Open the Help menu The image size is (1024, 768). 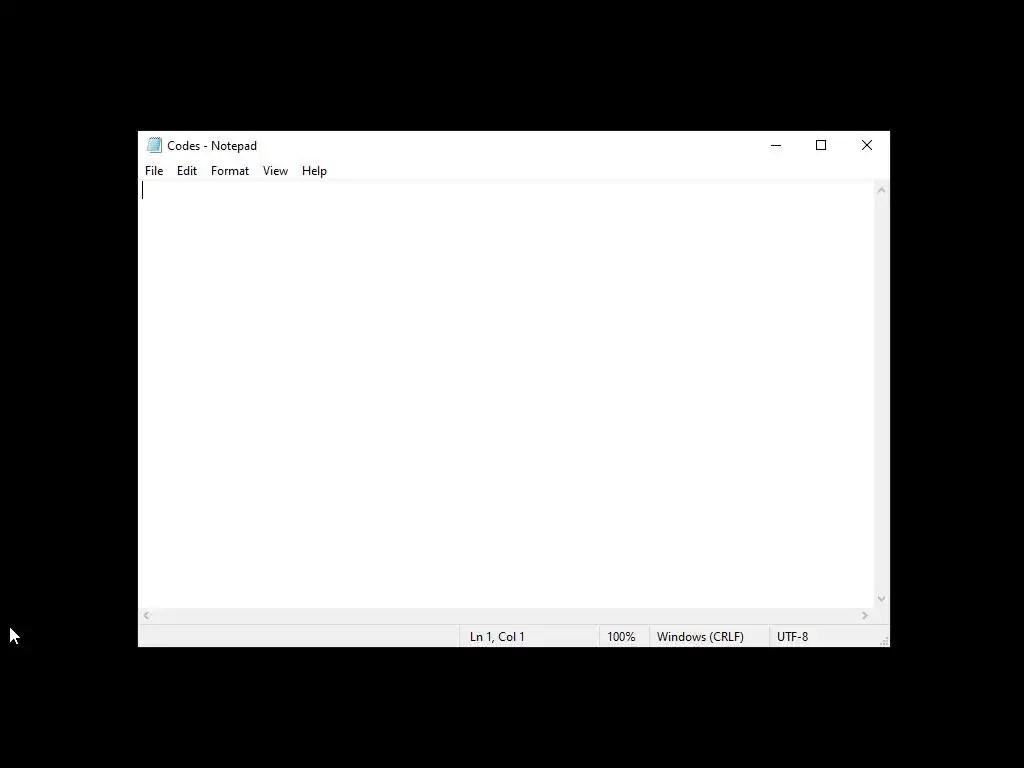(x=314, y=170)
